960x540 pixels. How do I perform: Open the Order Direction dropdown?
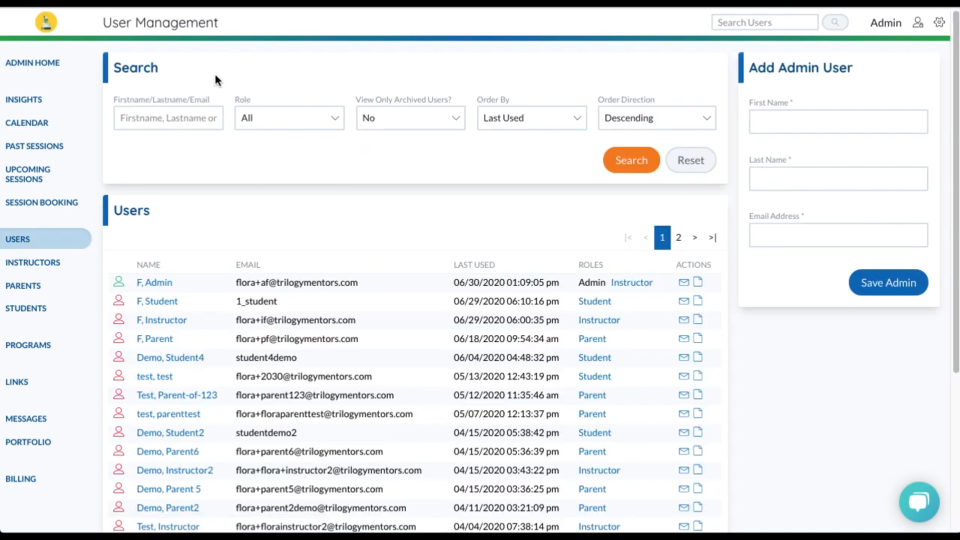tap(657, 118)
